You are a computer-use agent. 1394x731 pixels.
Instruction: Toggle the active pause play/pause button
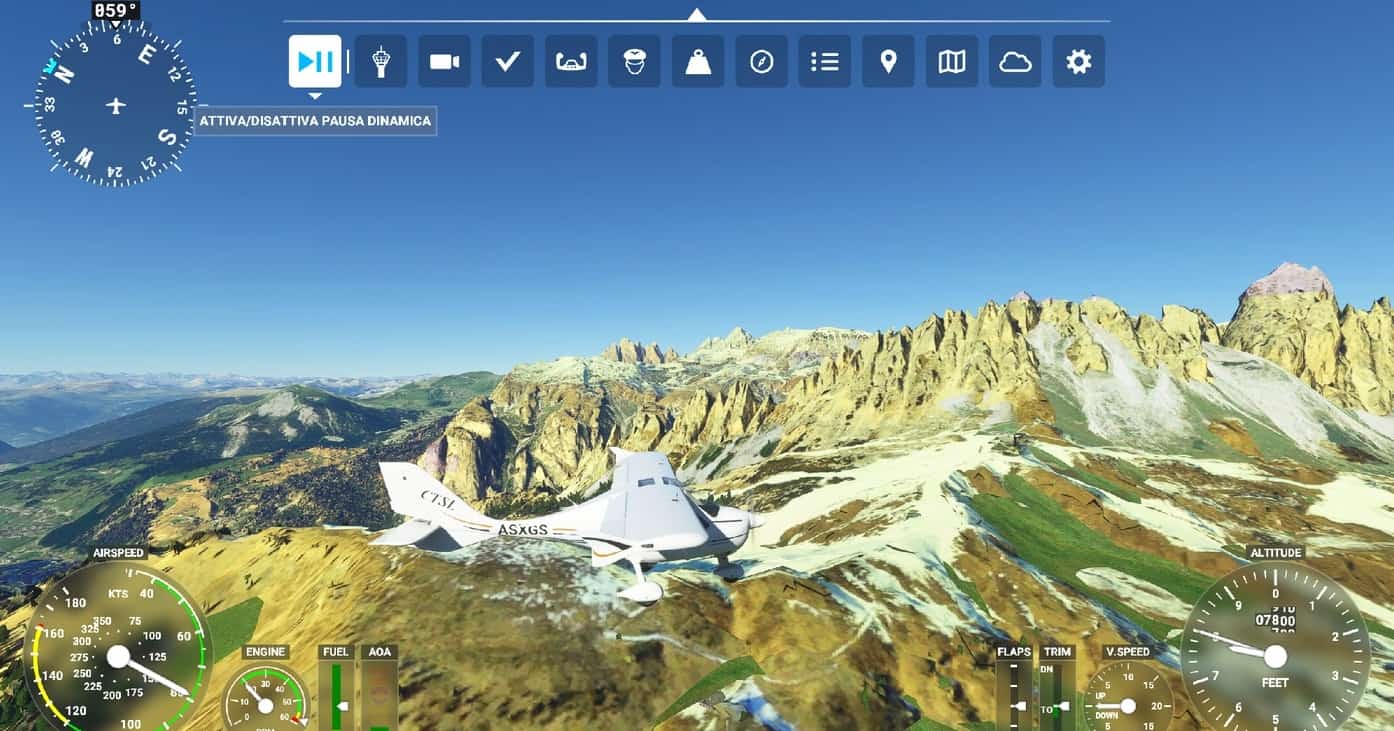click(x=315, y=61)
